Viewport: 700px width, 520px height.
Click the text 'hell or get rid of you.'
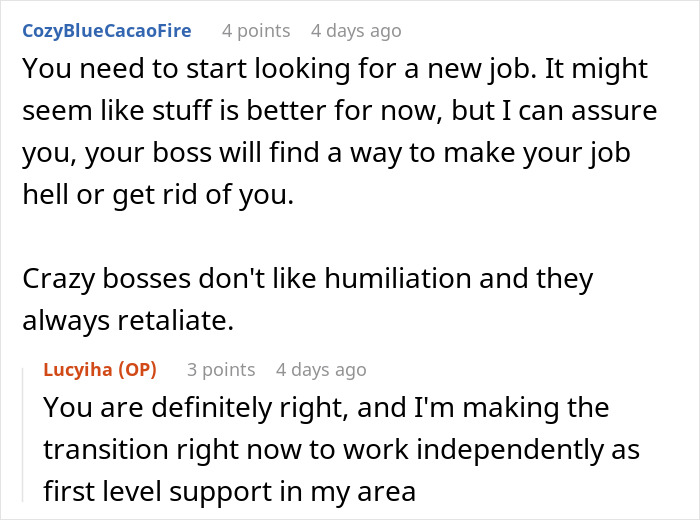(x=158, y=195)
